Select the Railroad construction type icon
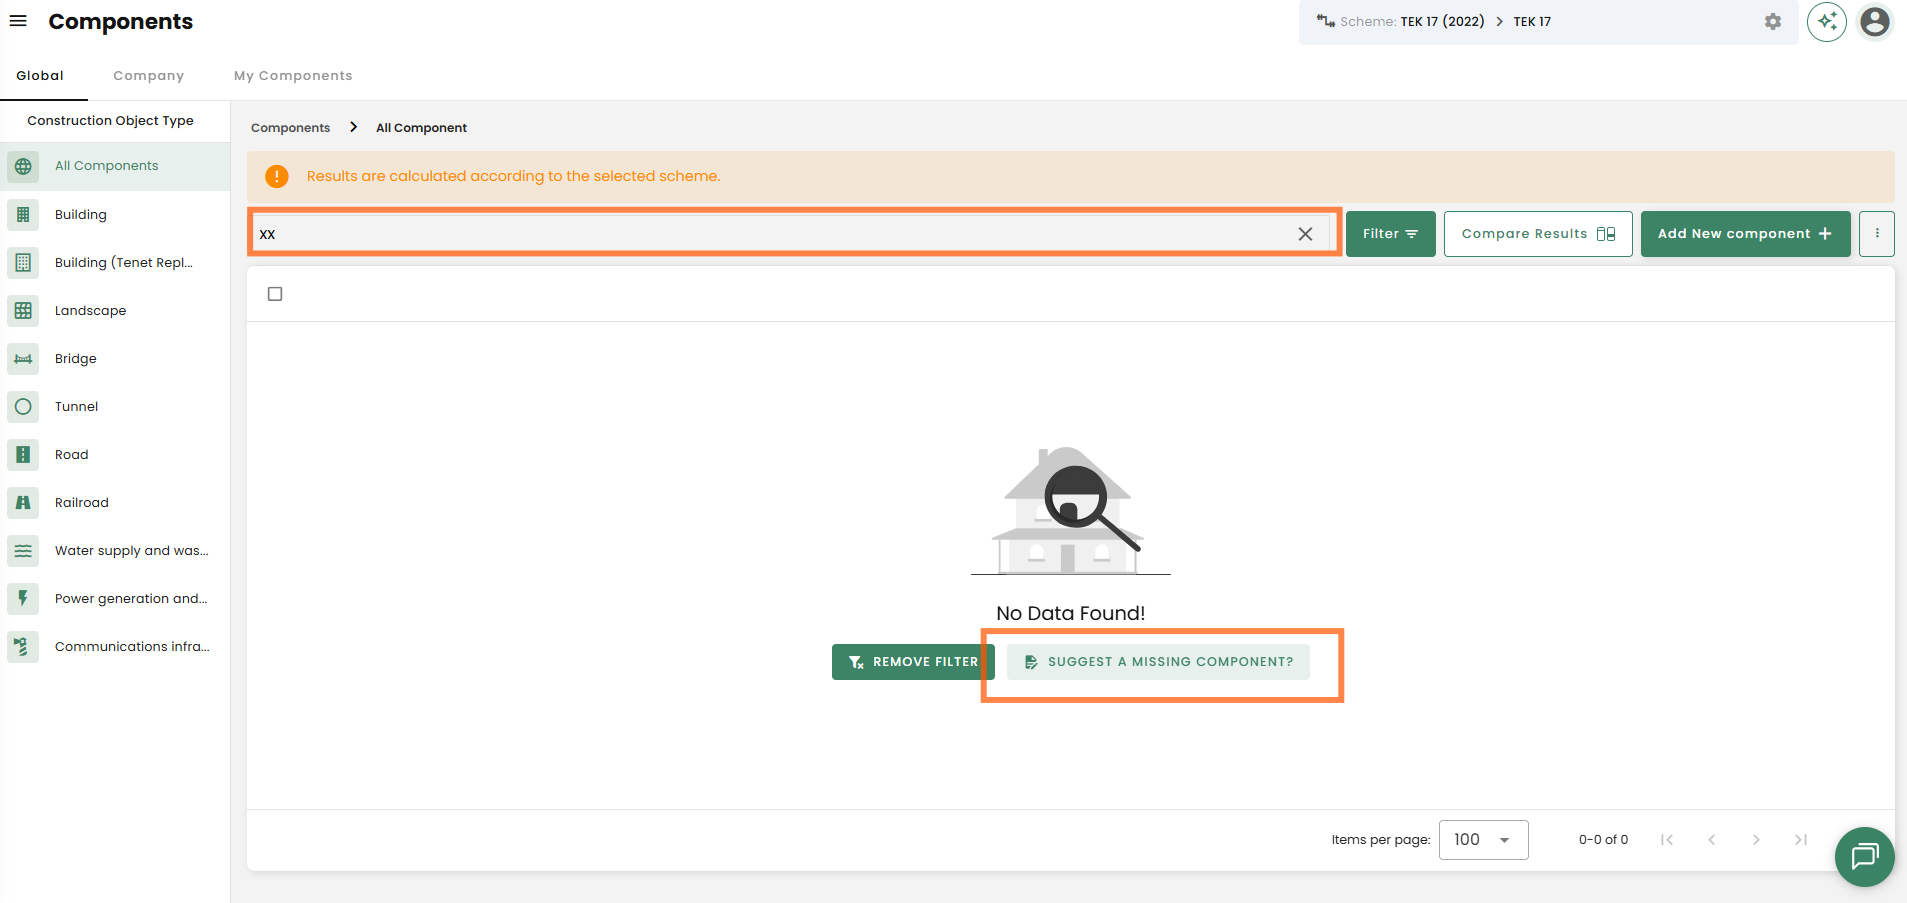The image size is (1907, 903). (23, 503)
